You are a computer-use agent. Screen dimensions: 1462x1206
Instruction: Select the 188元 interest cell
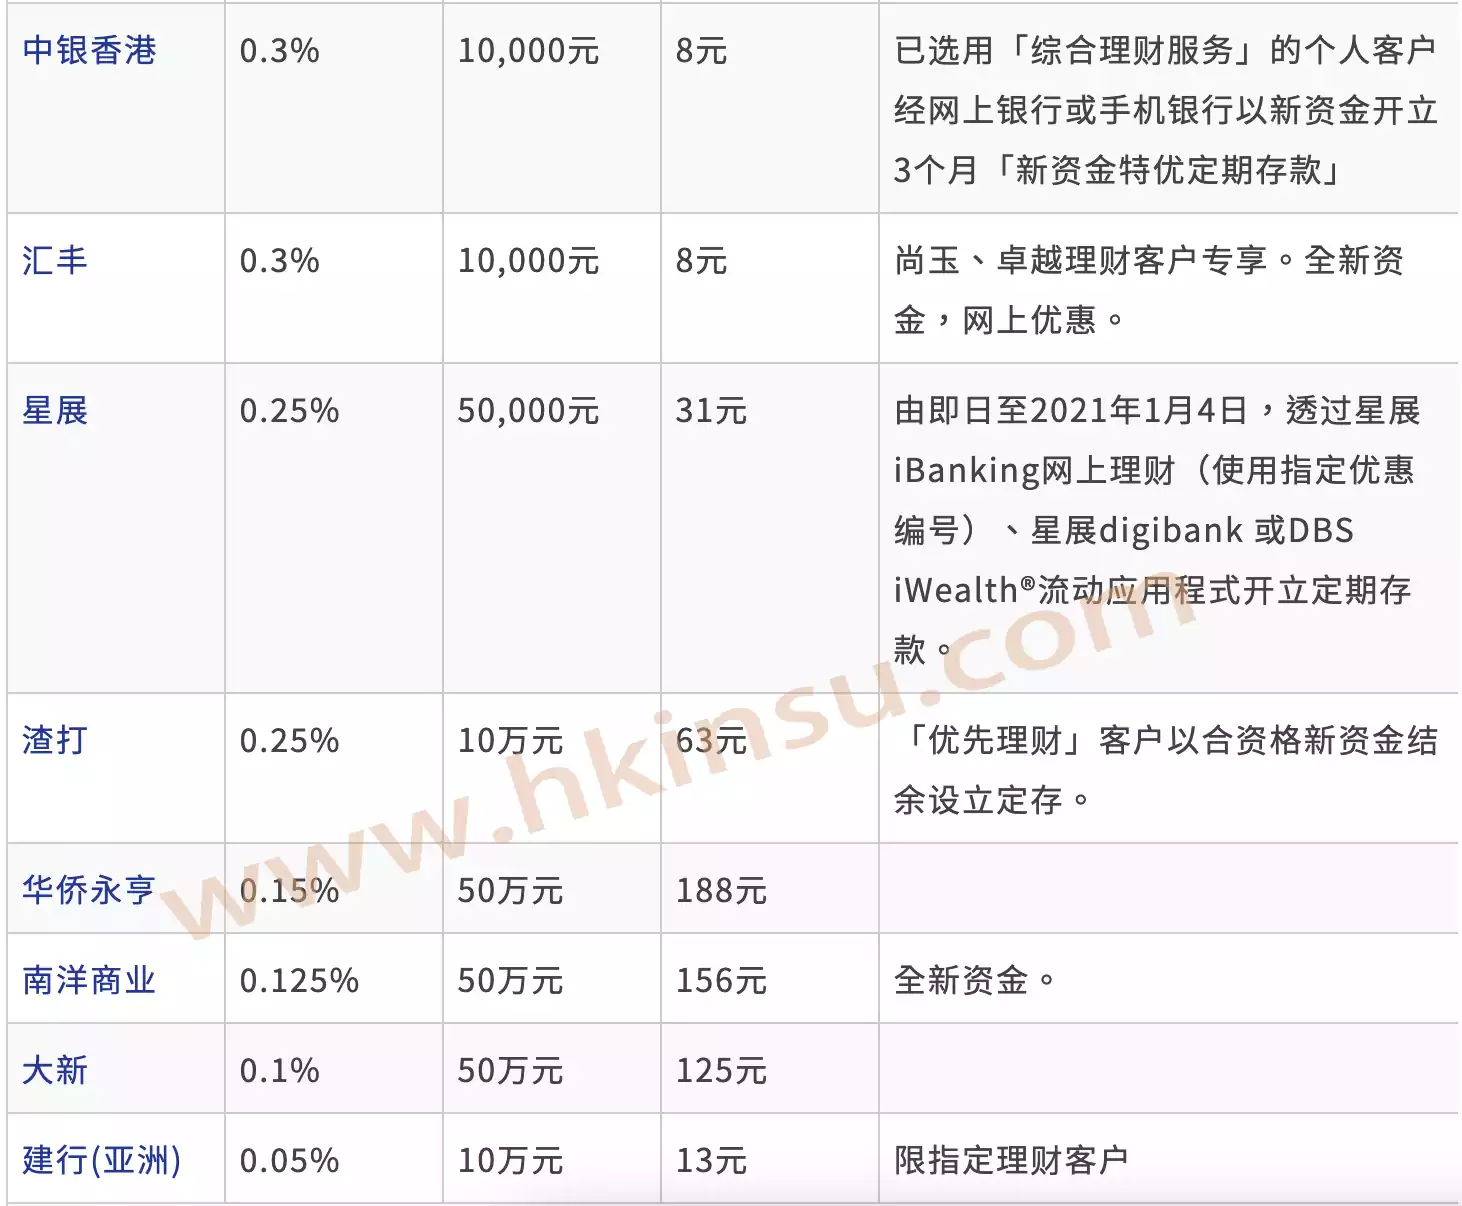[x=721, y=890]
